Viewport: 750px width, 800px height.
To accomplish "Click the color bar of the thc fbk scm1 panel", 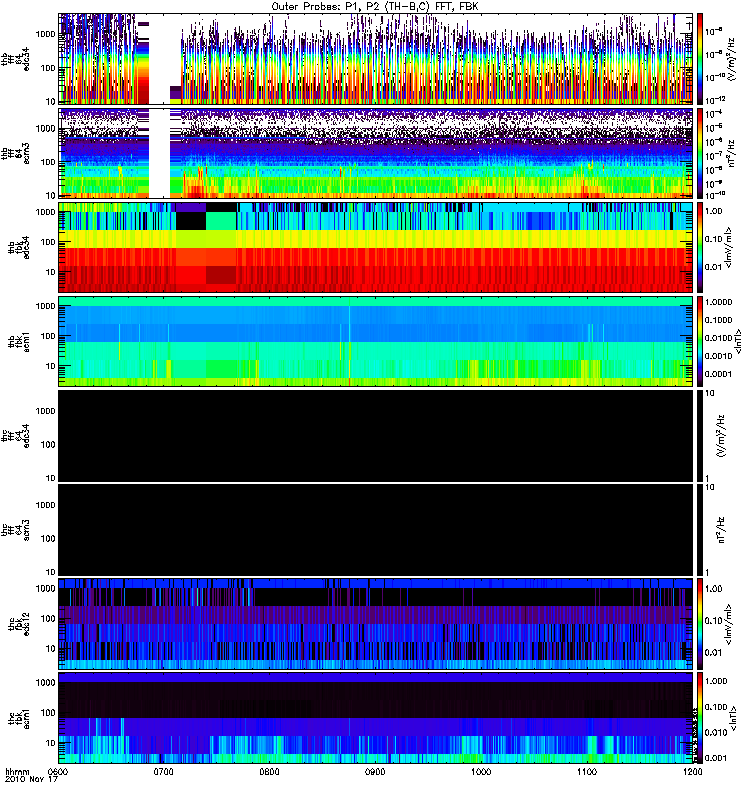I will pos(700,718).
